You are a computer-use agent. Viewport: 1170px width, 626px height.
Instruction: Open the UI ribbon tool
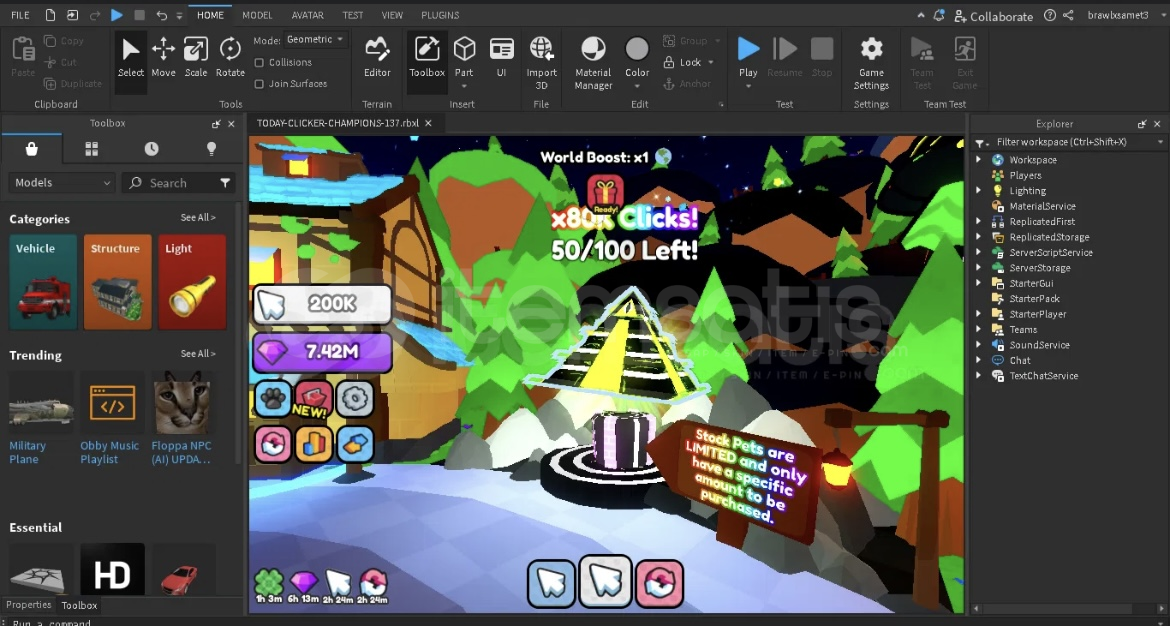pyautogui.click(x=501, y=57)
